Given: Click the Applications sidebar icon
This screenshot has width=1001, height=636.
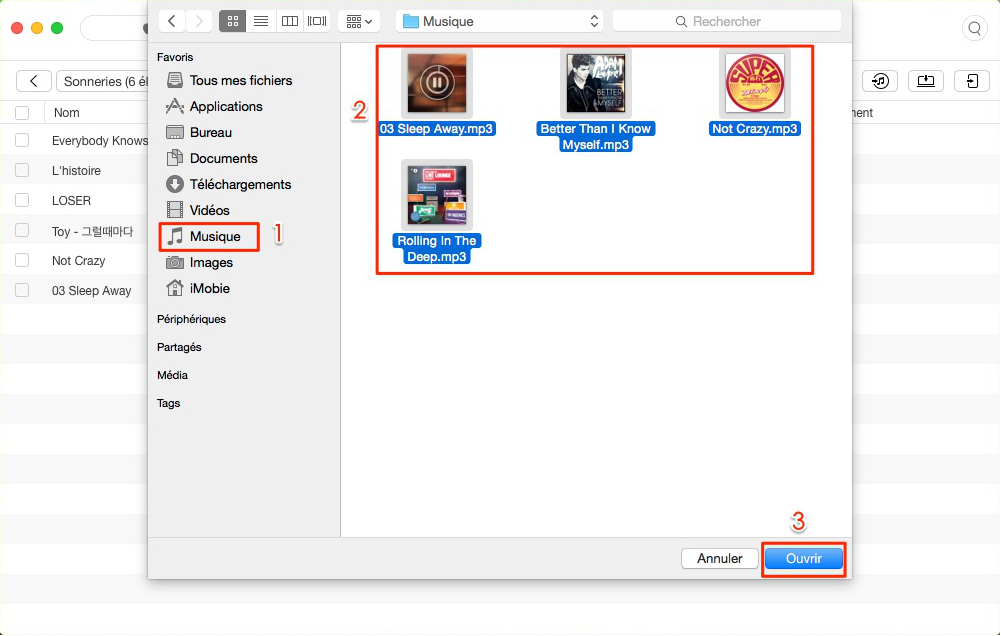Looking at the screenshot, I should click(174, 106).
